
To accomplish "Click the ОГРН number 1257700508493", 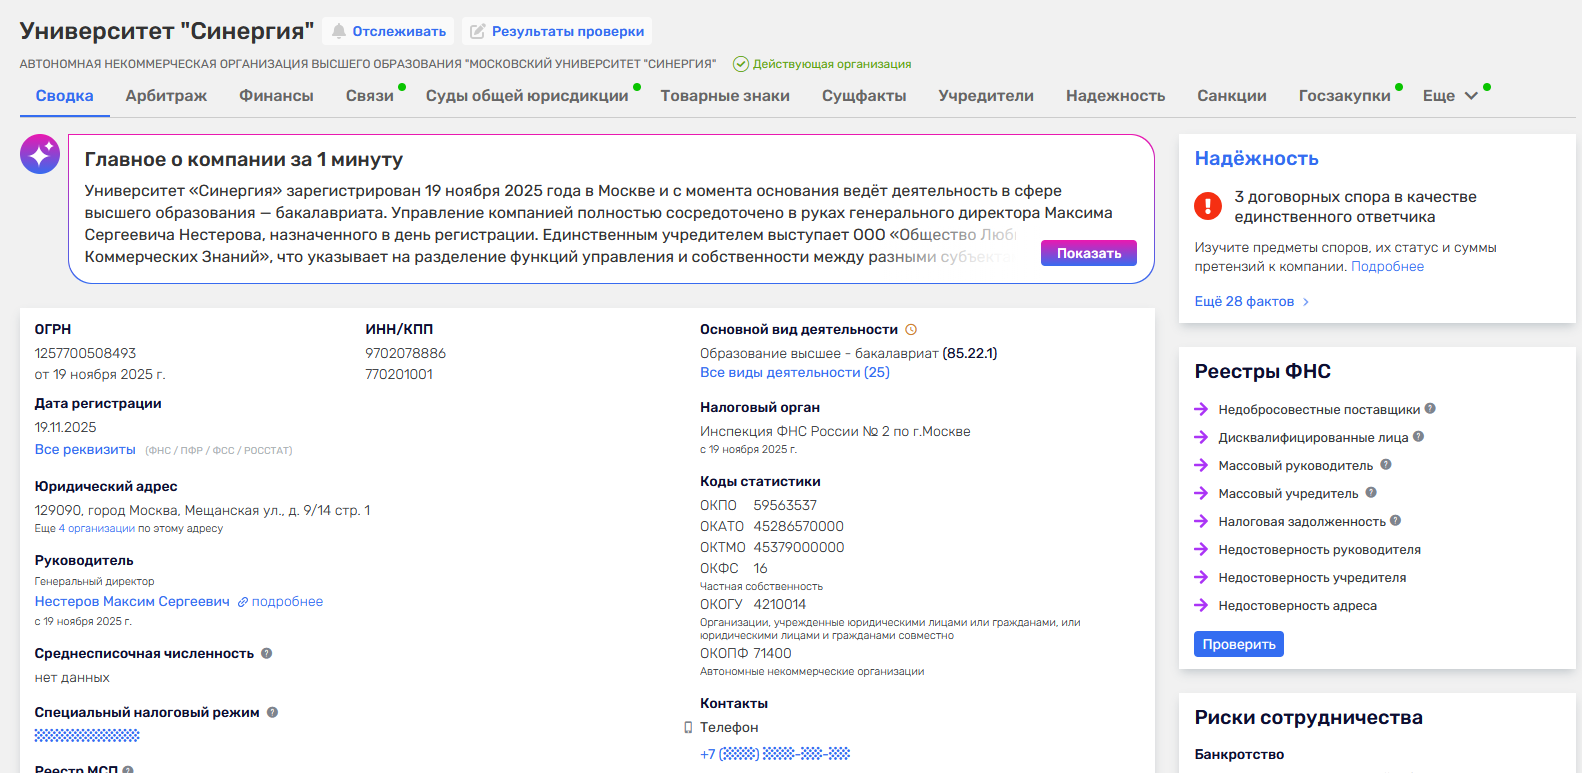I will [85, 354].
